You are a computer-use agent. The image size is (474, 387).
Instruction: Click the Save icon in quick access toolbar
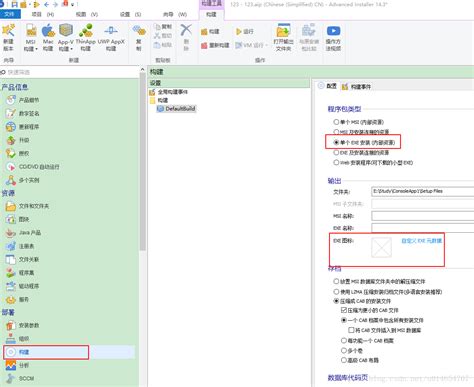[14, 4]
